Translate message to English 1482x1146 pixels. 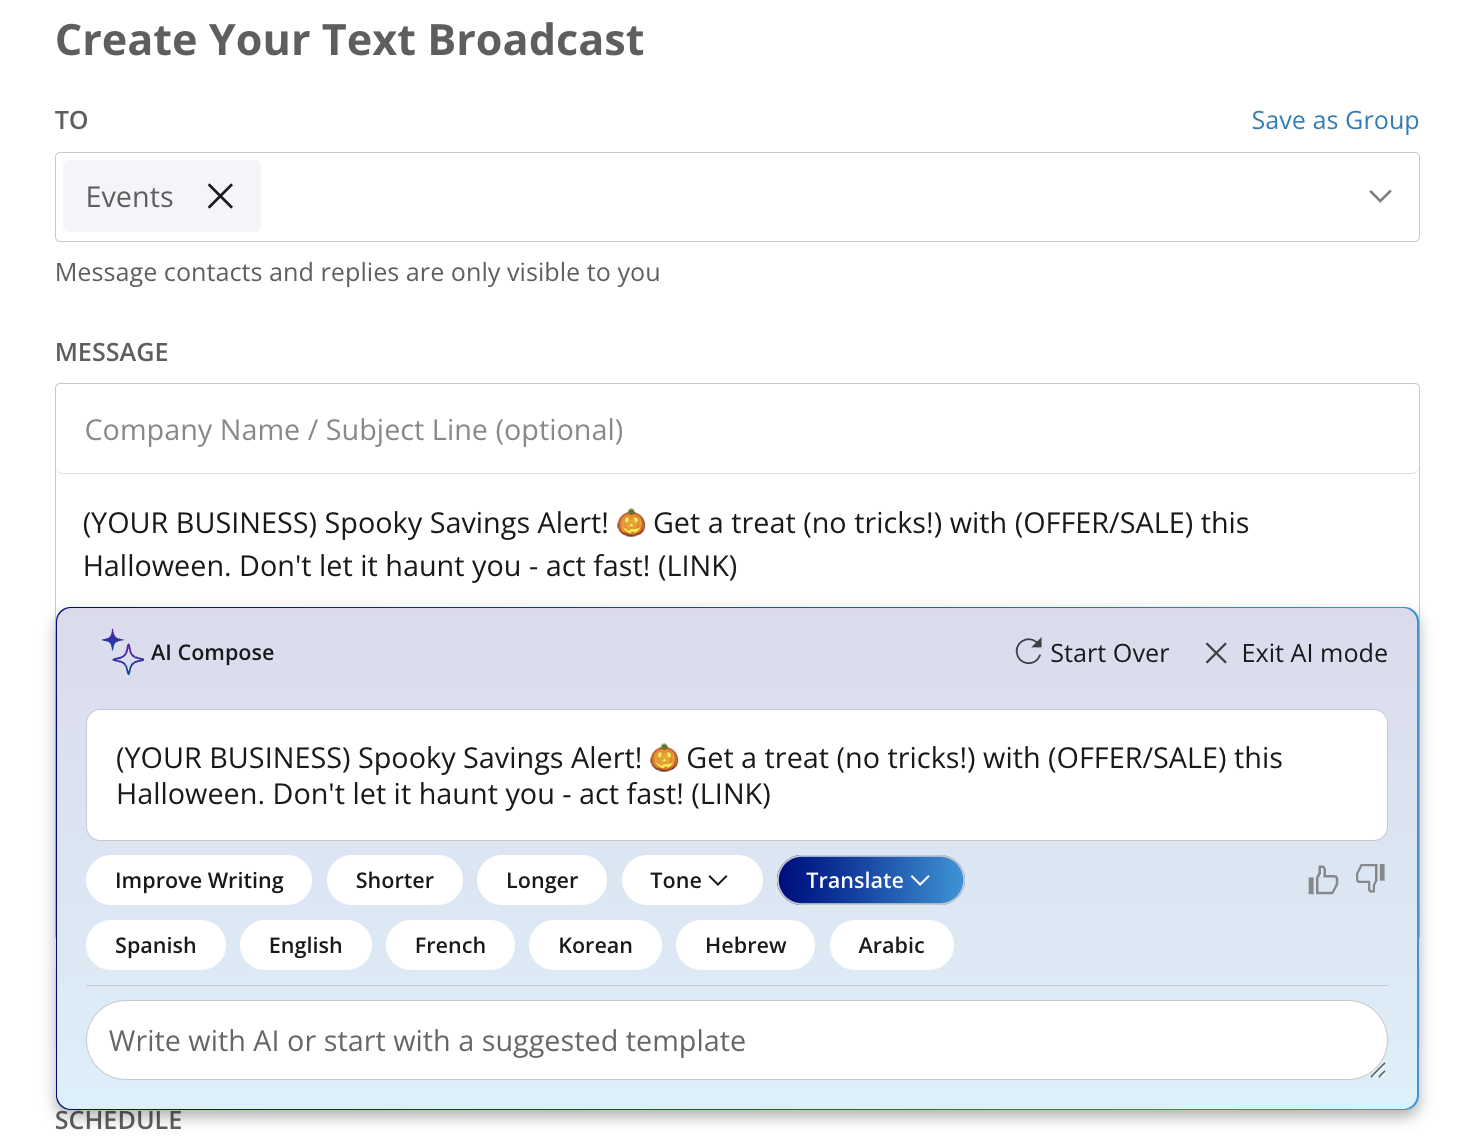306,945
